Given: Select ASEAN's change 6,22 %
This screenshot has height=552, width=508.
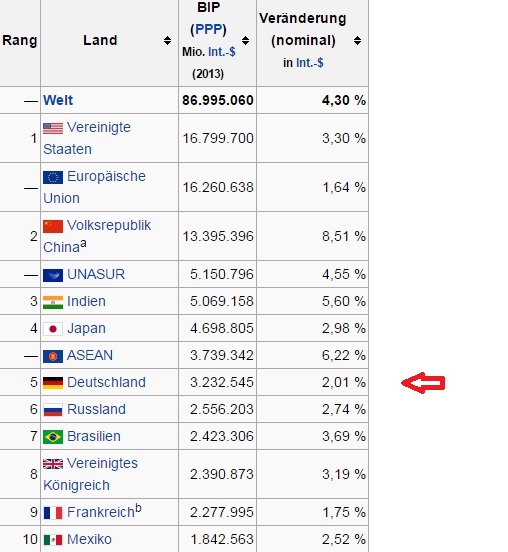Looking at the screenshot, I should point(344,356).
